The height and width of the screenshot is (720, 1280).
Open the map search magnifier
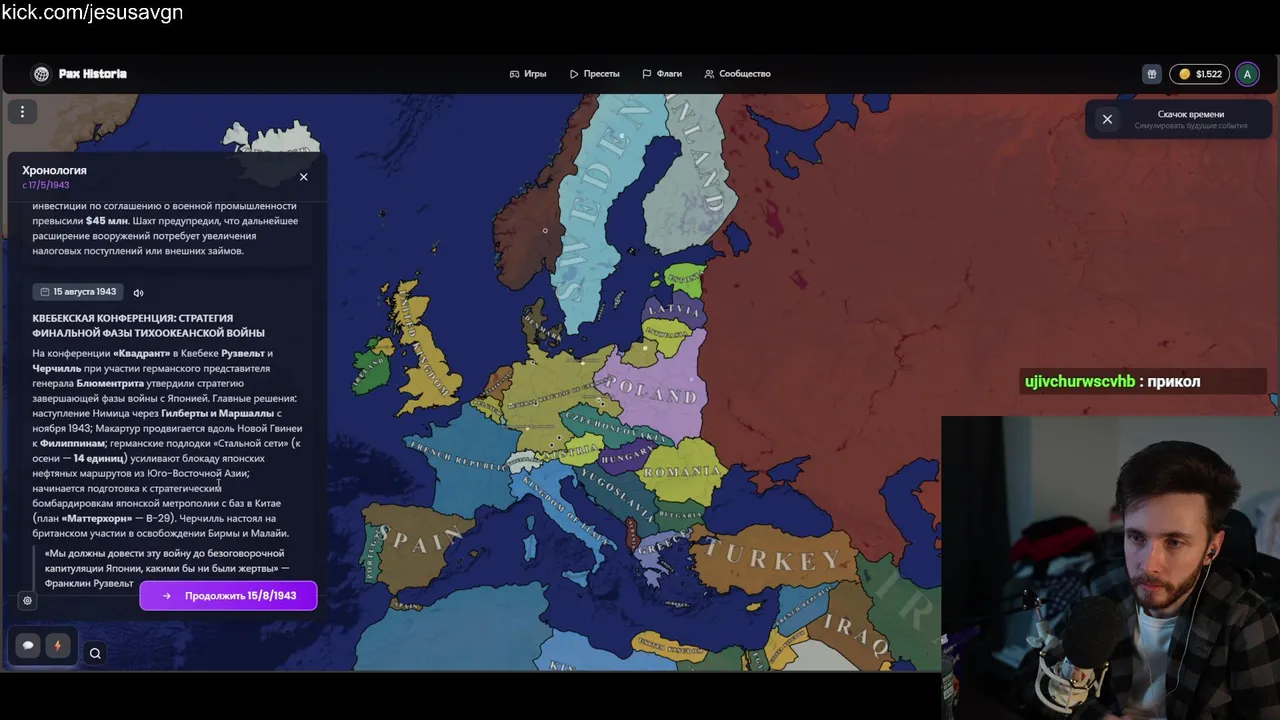95,653
